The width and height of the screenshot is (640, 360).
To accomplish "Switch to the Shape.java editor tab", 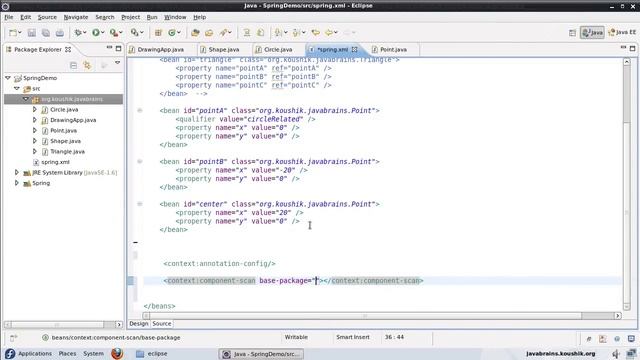I will coord(224,49).
